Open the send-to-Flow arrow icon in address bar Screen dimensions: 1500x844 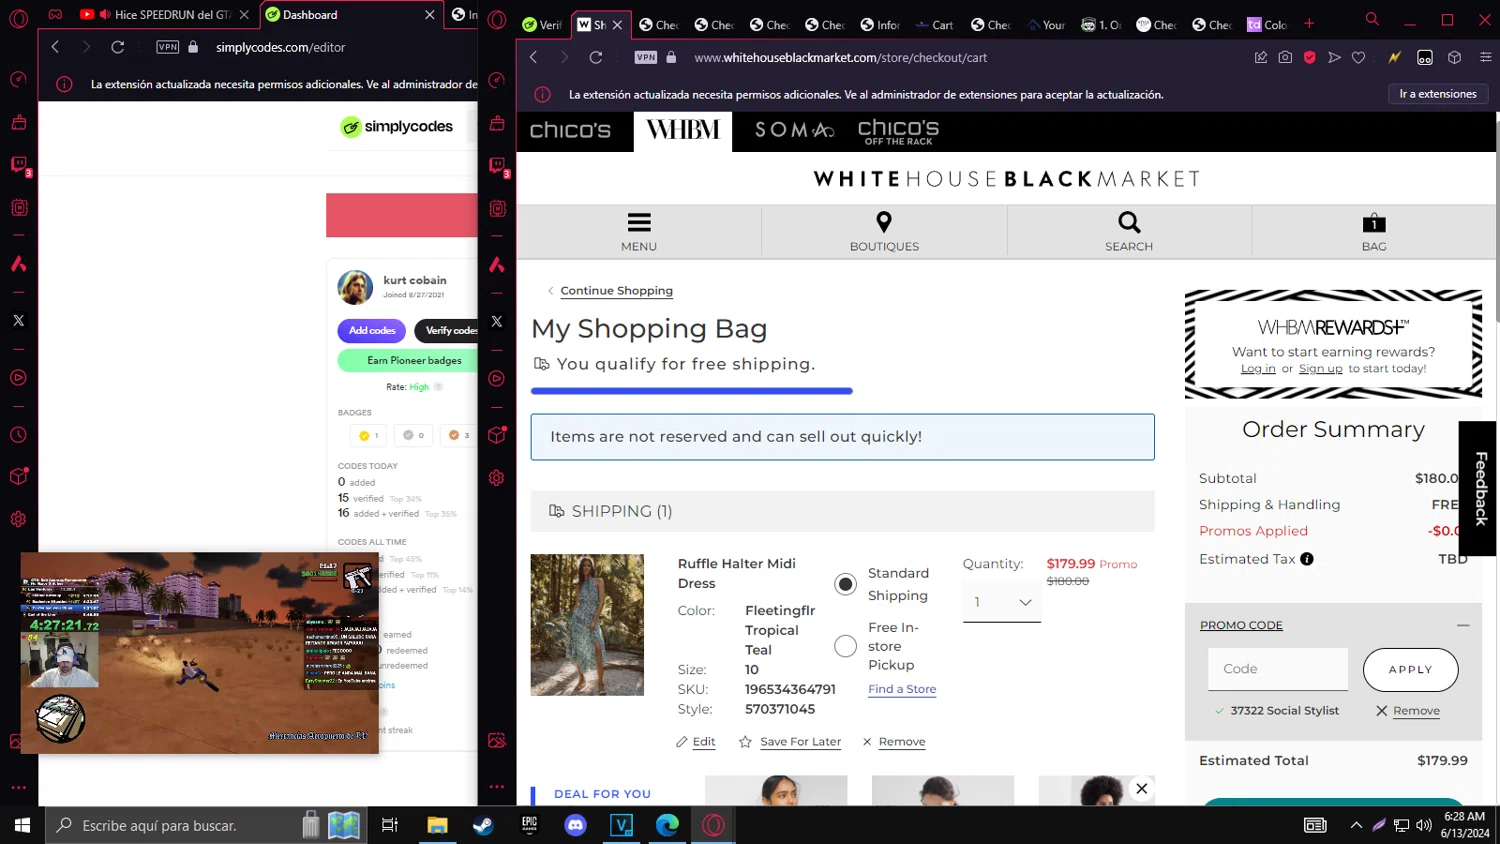coord(1334,58)
